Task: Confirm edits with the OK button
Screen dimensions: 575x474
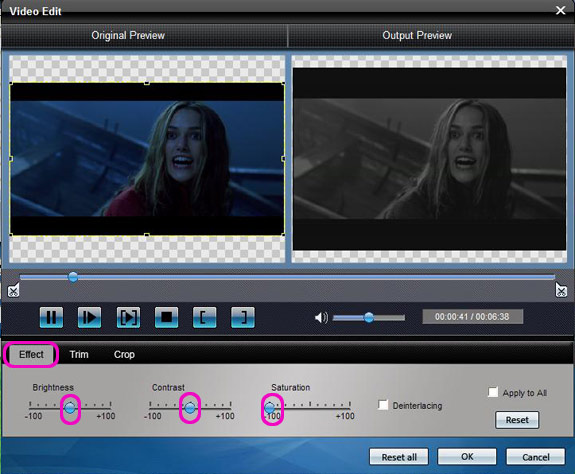Action: click(x=467, y=457)
